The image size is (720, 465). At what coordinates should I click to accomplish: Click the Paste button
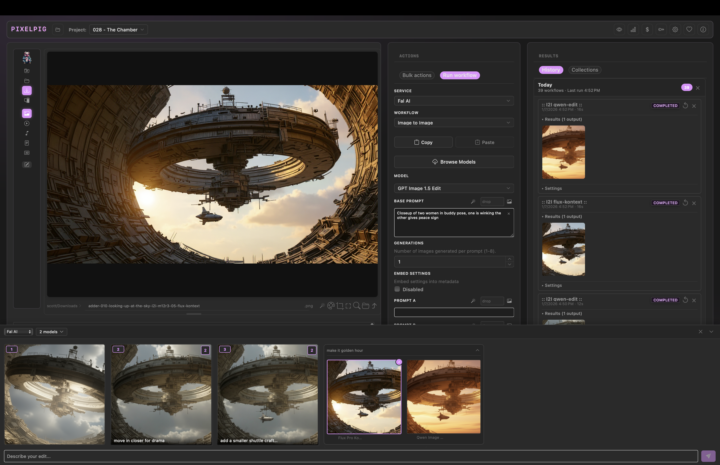coord(484,142)
